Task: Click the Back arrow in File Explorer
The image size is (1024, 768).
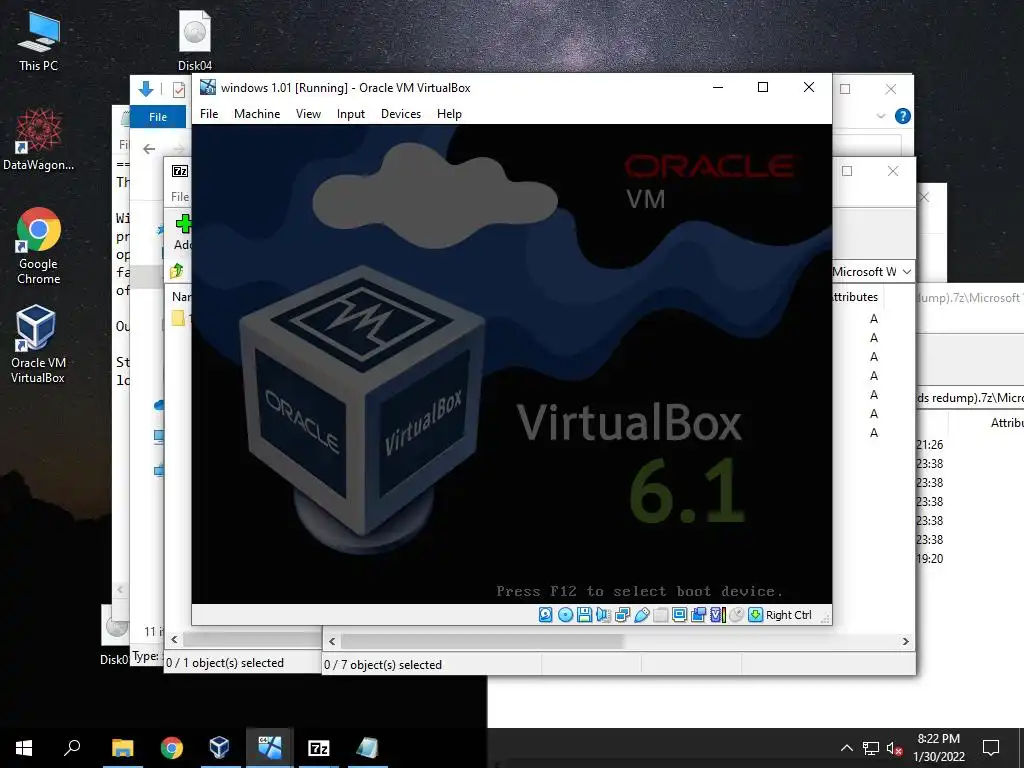Action: coord(149,149)
